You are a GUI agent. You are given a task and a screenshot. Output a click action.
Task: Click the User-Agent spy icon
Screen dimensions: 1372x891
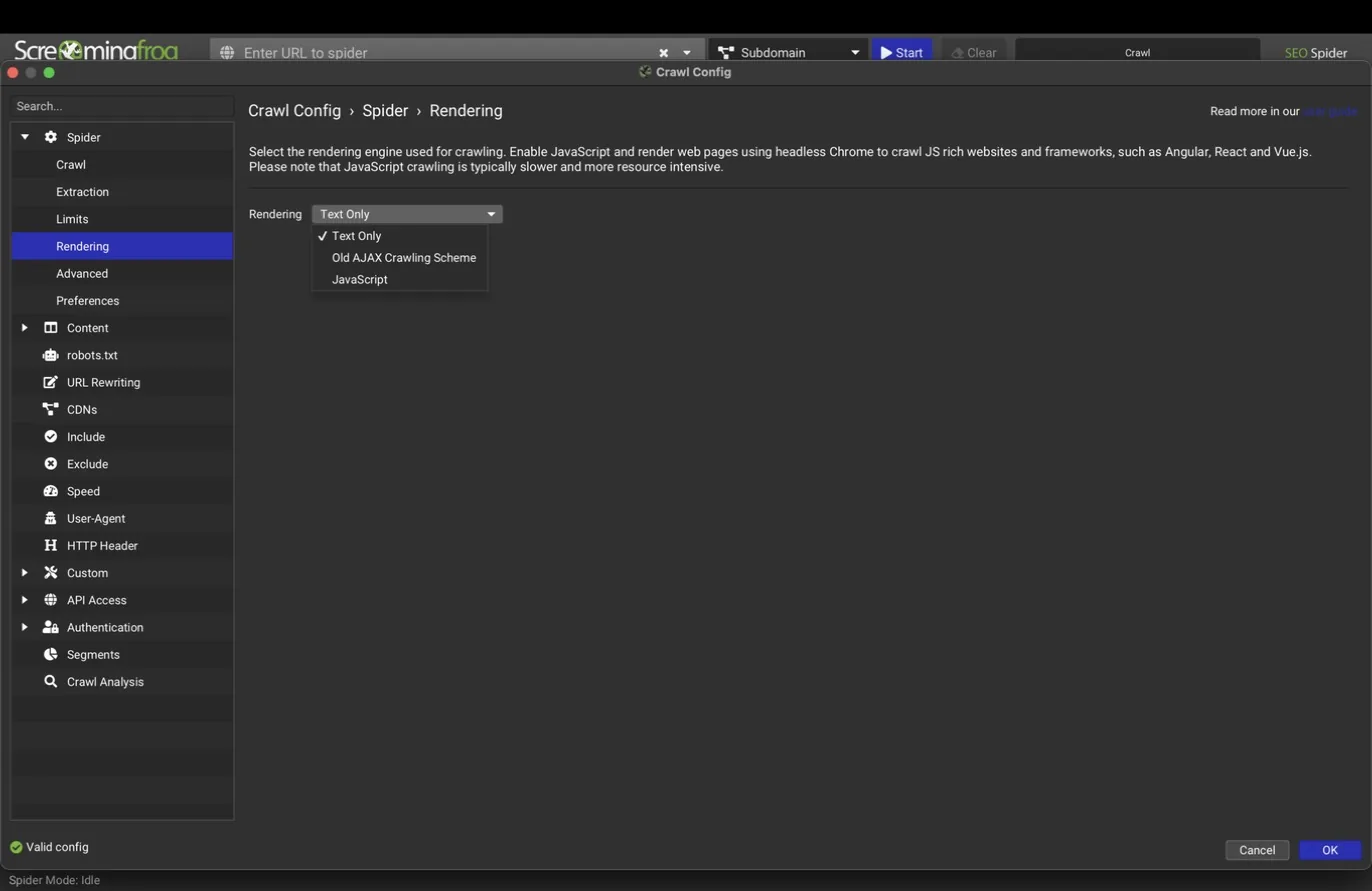(51, 518)
